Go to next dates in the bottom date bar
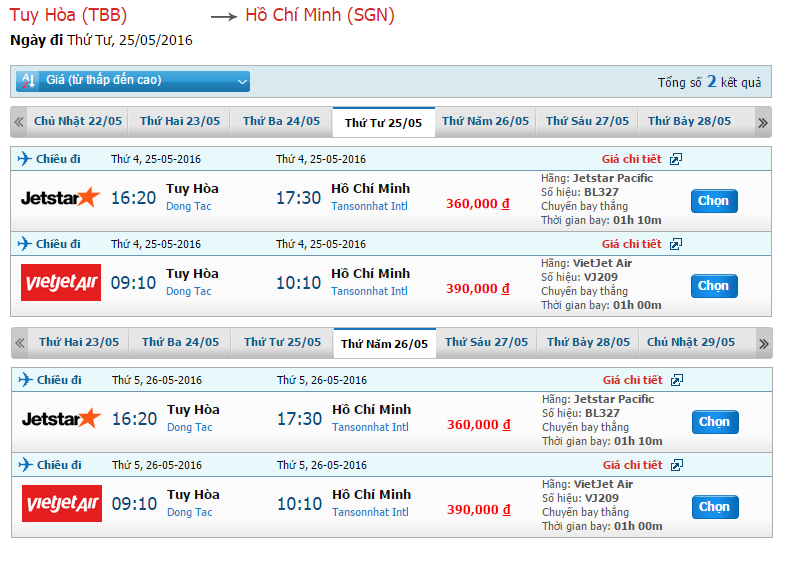The height and width of the screenshot is (563, 790). [762, 343]
